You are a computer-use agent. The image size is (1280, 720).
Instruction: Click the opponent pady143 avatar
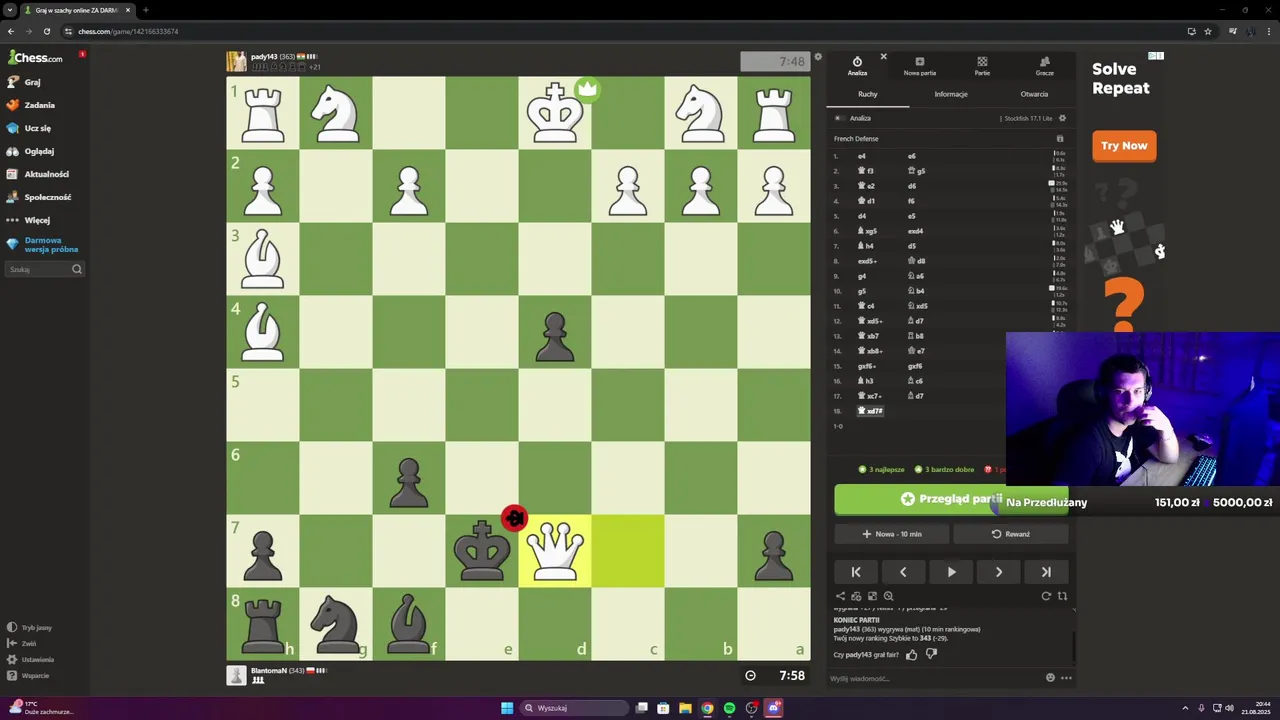pyautogui.click(x=236, y=61)
